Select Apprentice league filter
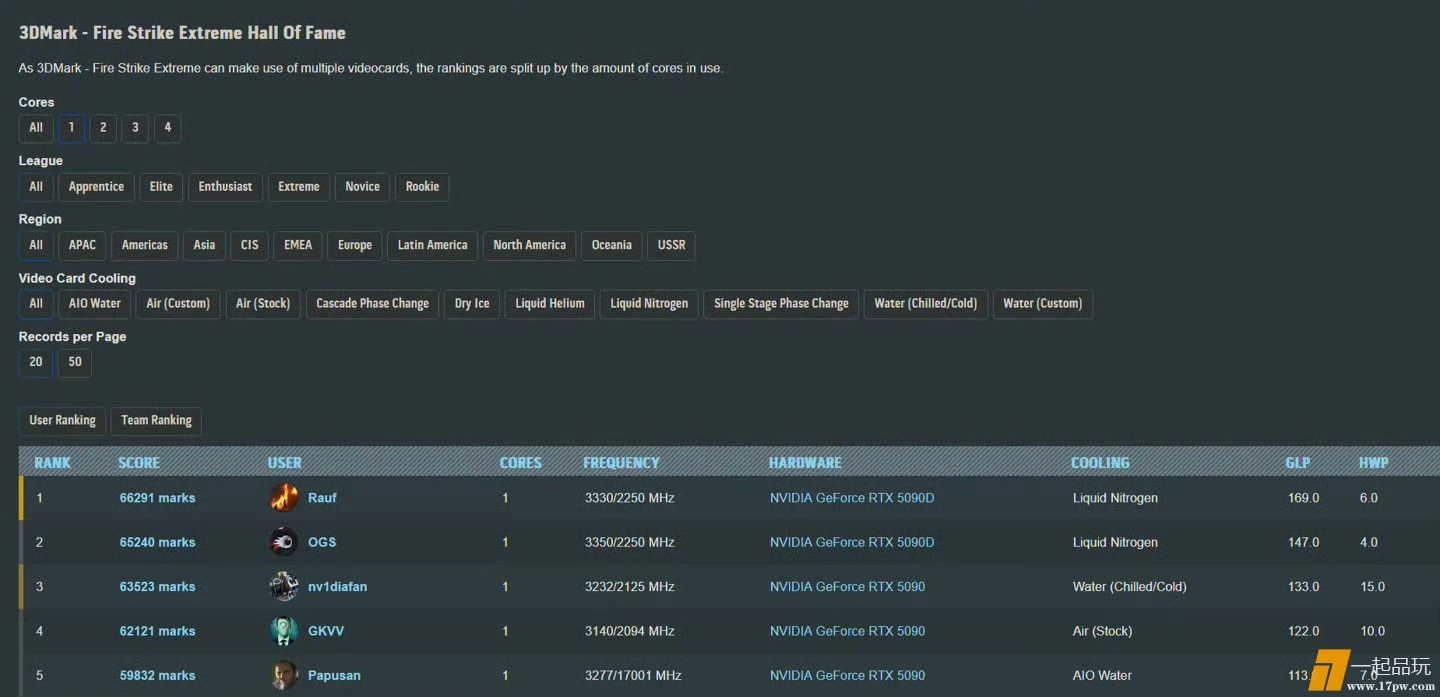1440x697 pixels. (96, 187)
